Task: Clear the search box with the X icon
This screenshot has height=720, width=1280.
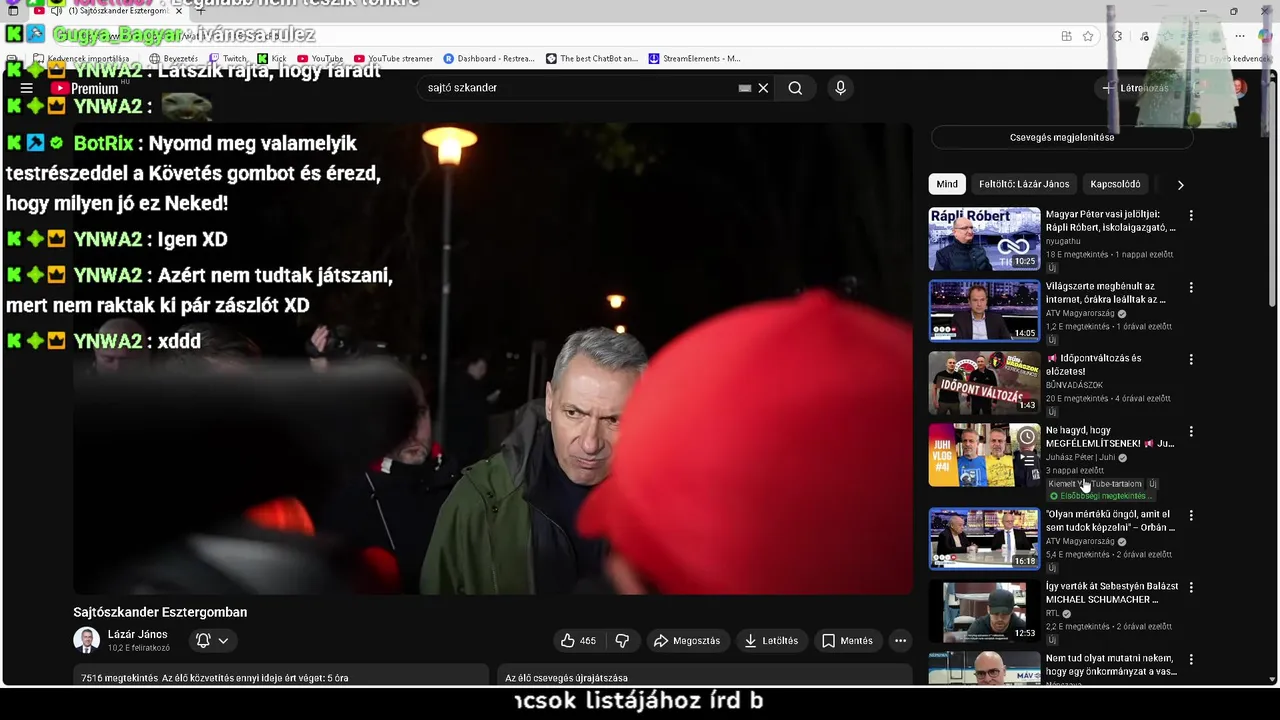Action: [x=763, y=88]
